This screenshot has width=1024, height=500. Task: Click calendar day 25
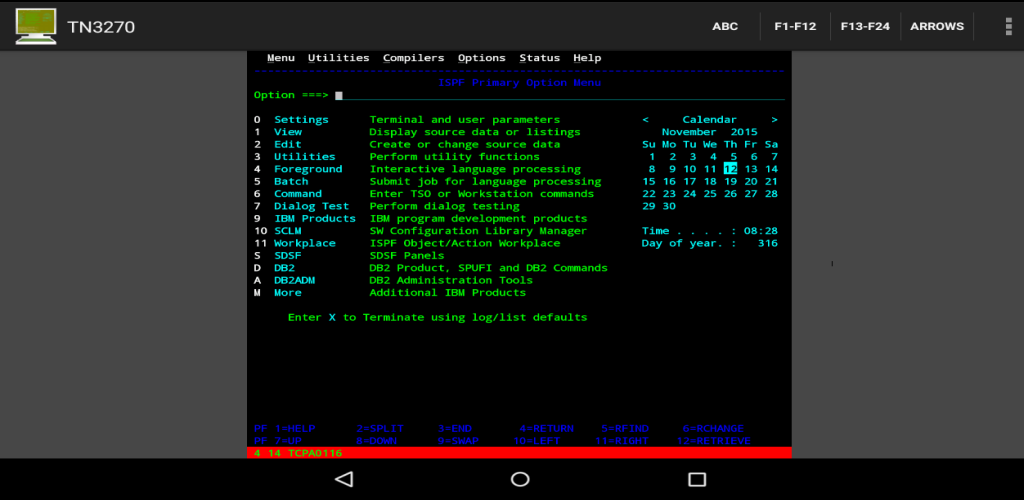pos(710,194)
